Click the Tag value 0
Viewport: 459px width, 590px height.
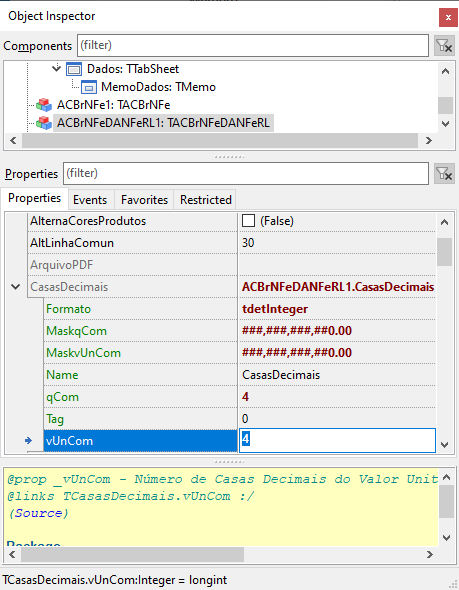(245, 418)
